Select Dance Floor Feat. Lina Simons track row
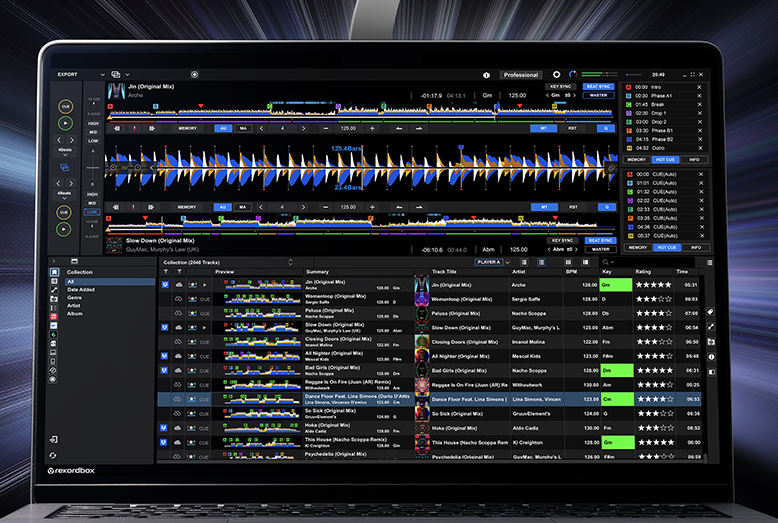This screenshot has height=523, width=778. click(430, 399)
